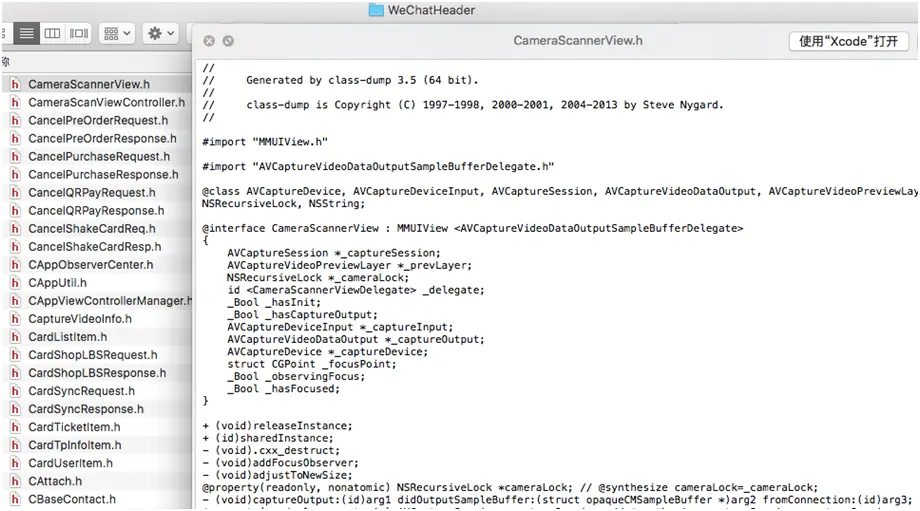Click the header file icon beside CardSyncRequest.h
Viewport: 920px width, 511px height.
click(x=15, y=391)
